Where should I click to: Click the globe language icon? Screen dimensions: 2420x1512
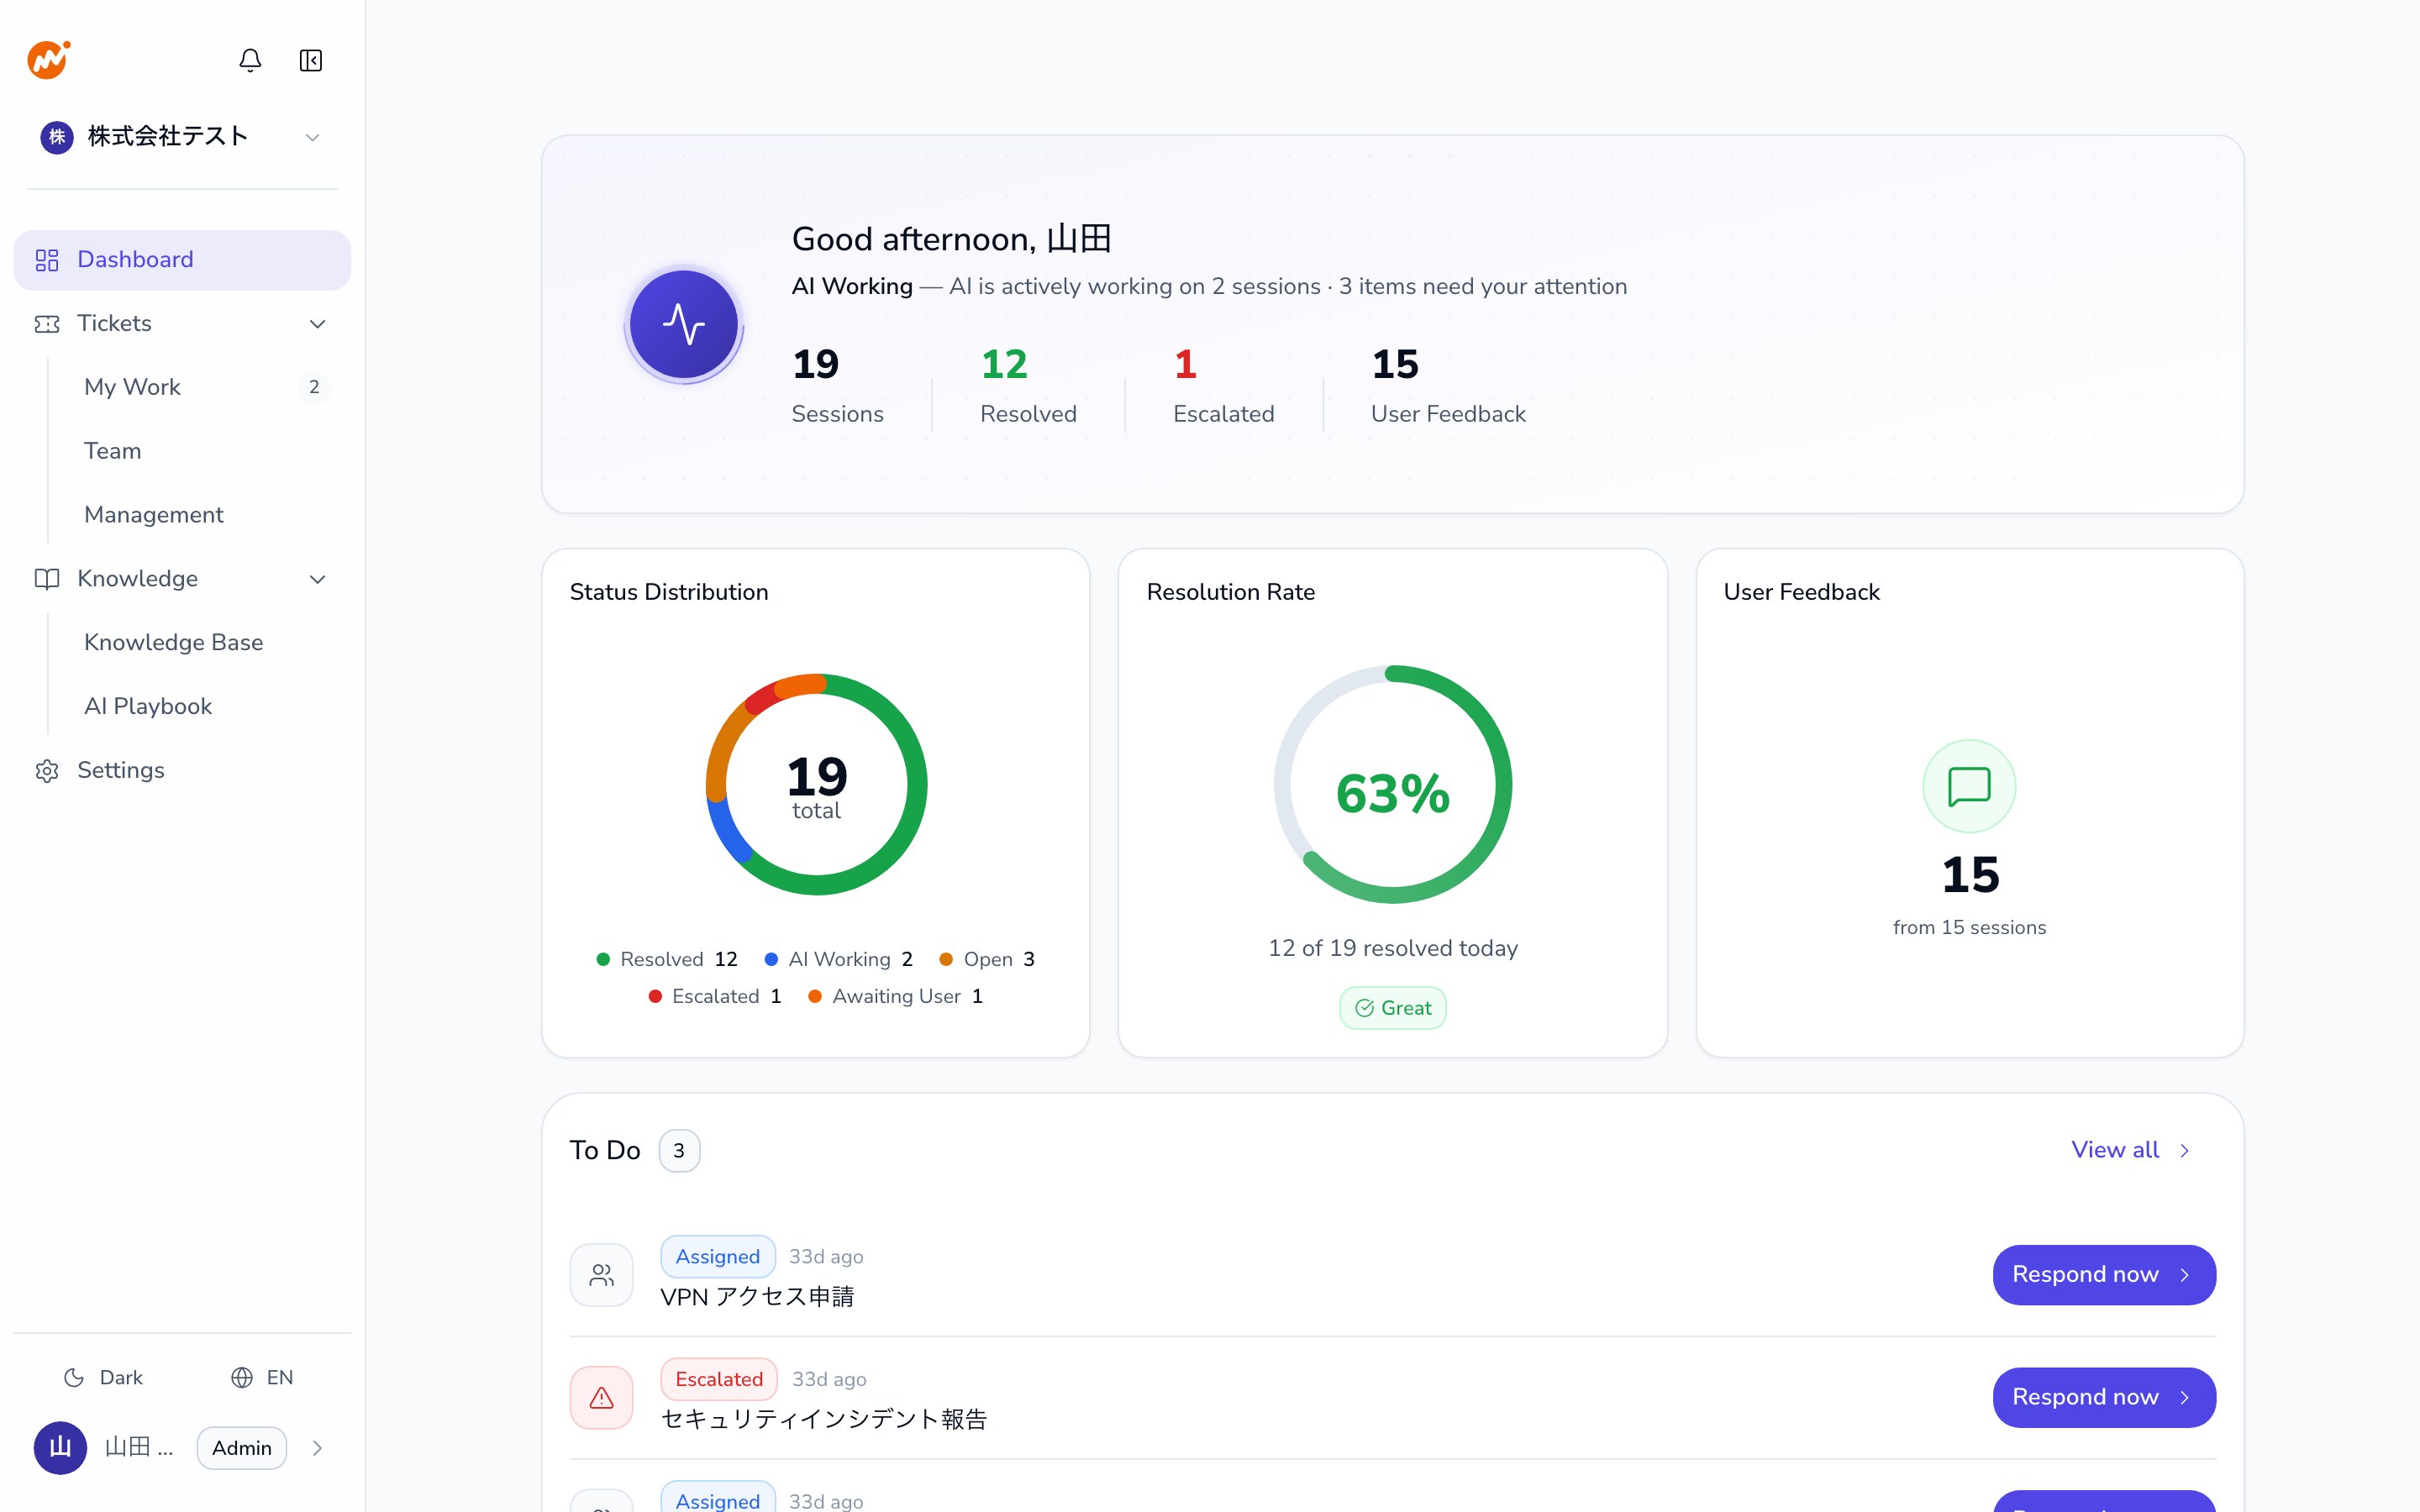click(x=242, y=1378)
